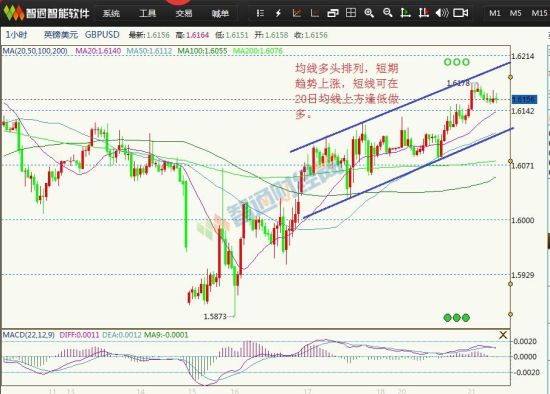Click the hollow green circles near chart top
The image size is (550, 394).
point(457,62)
